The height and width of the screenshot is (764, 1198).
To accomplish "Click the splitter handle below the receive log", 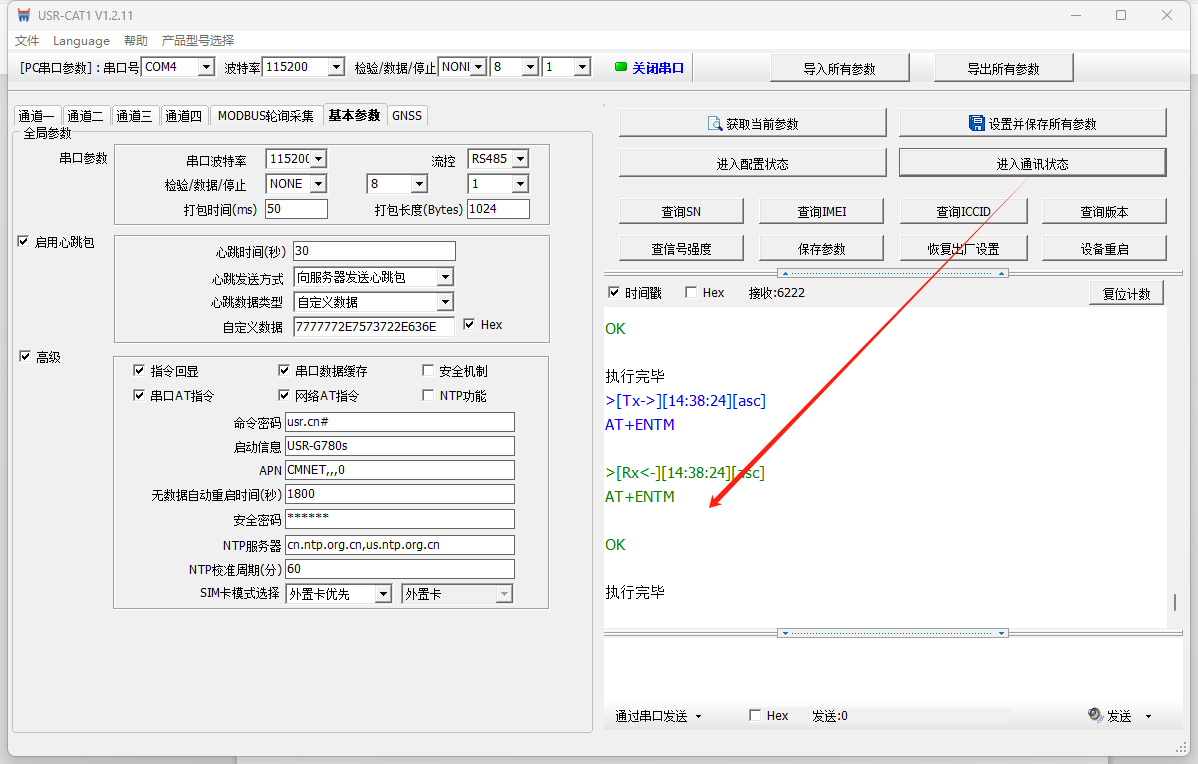I will click(x=892, y=633).
